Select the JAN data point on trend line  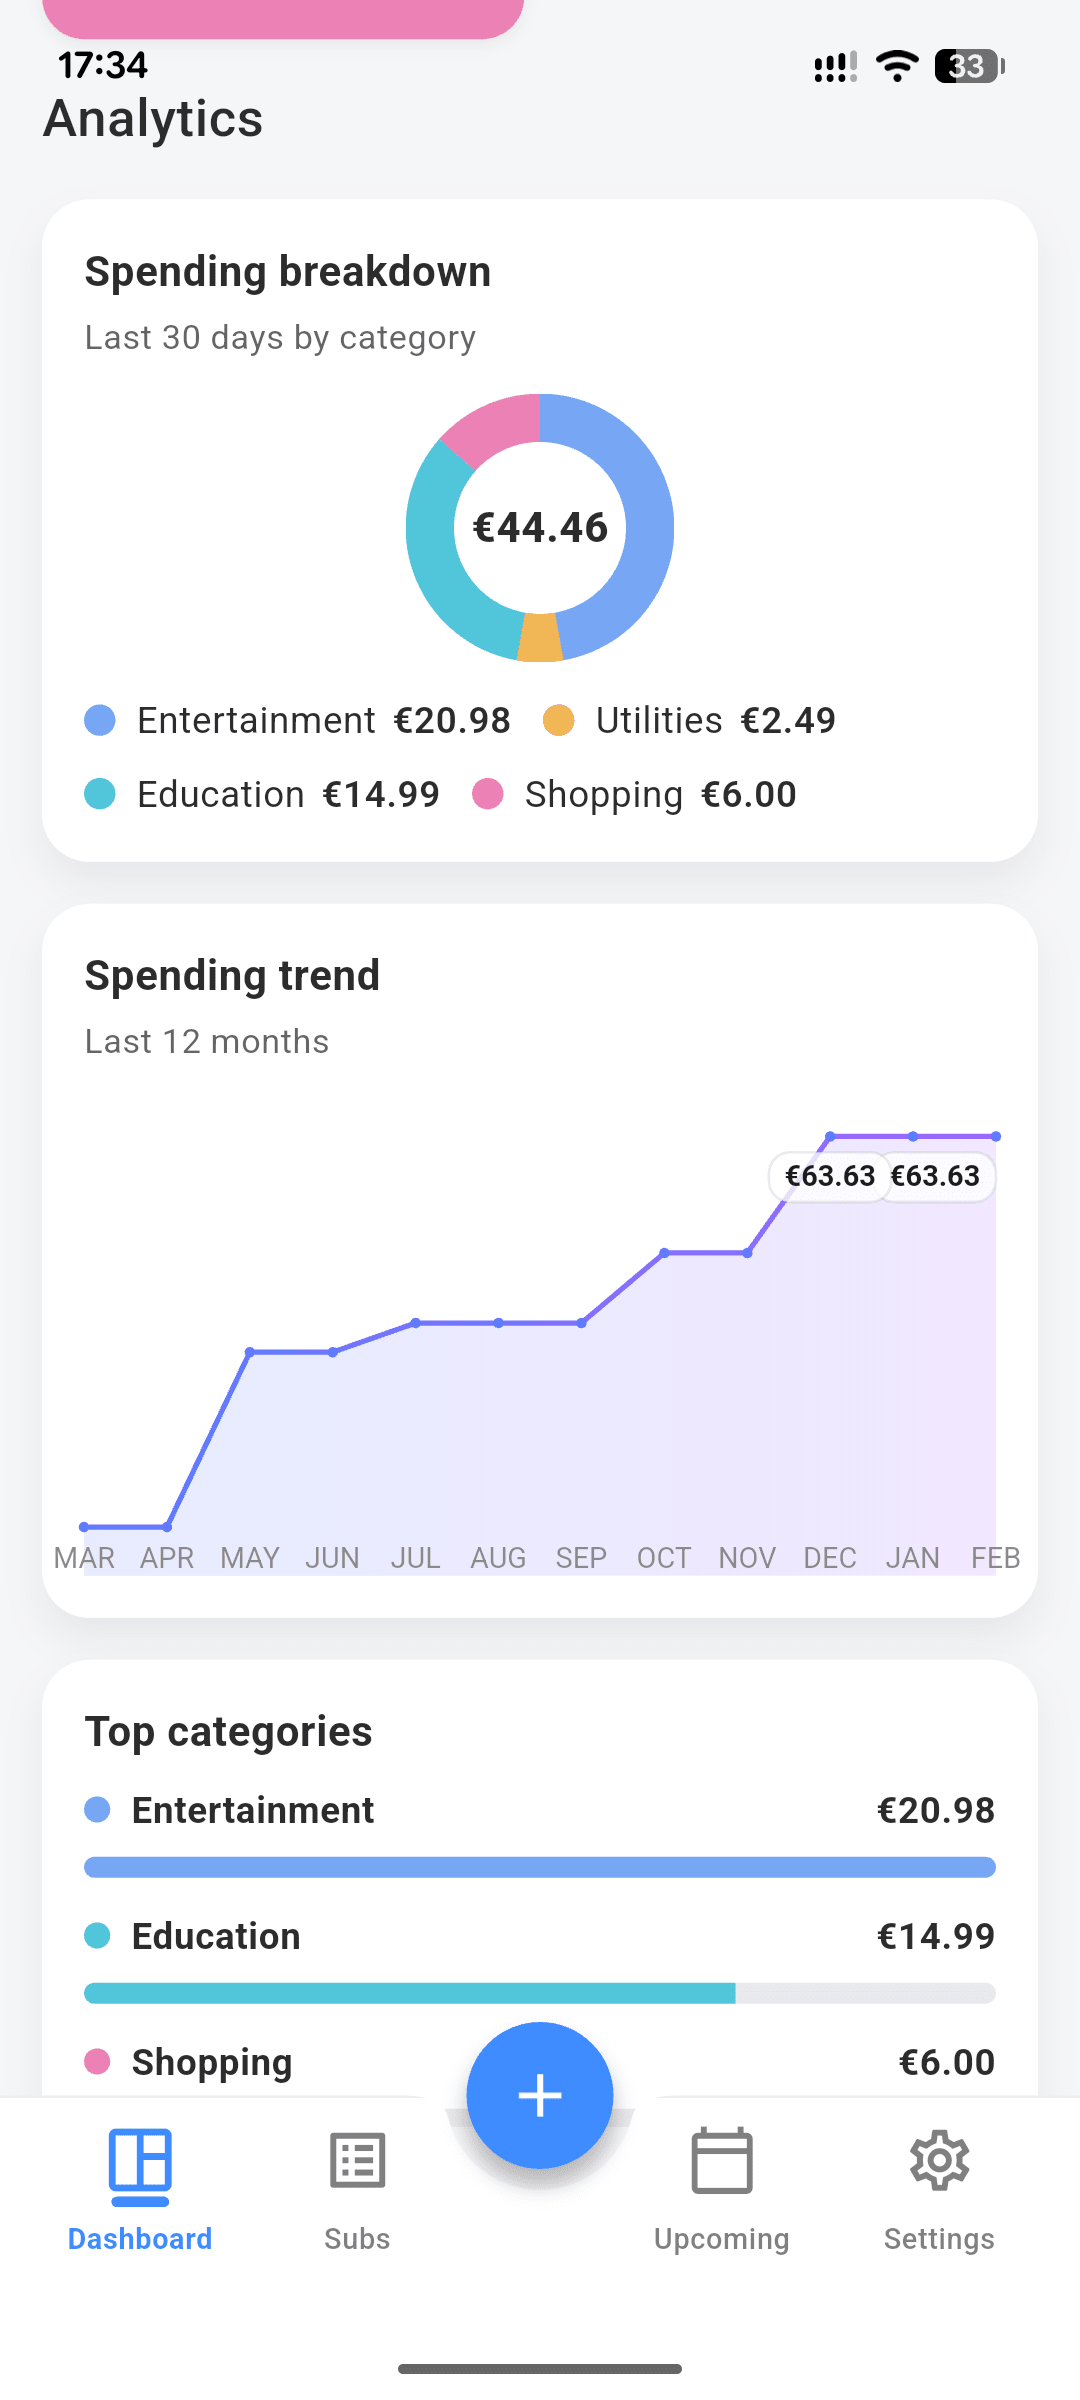pos(913,1136)
